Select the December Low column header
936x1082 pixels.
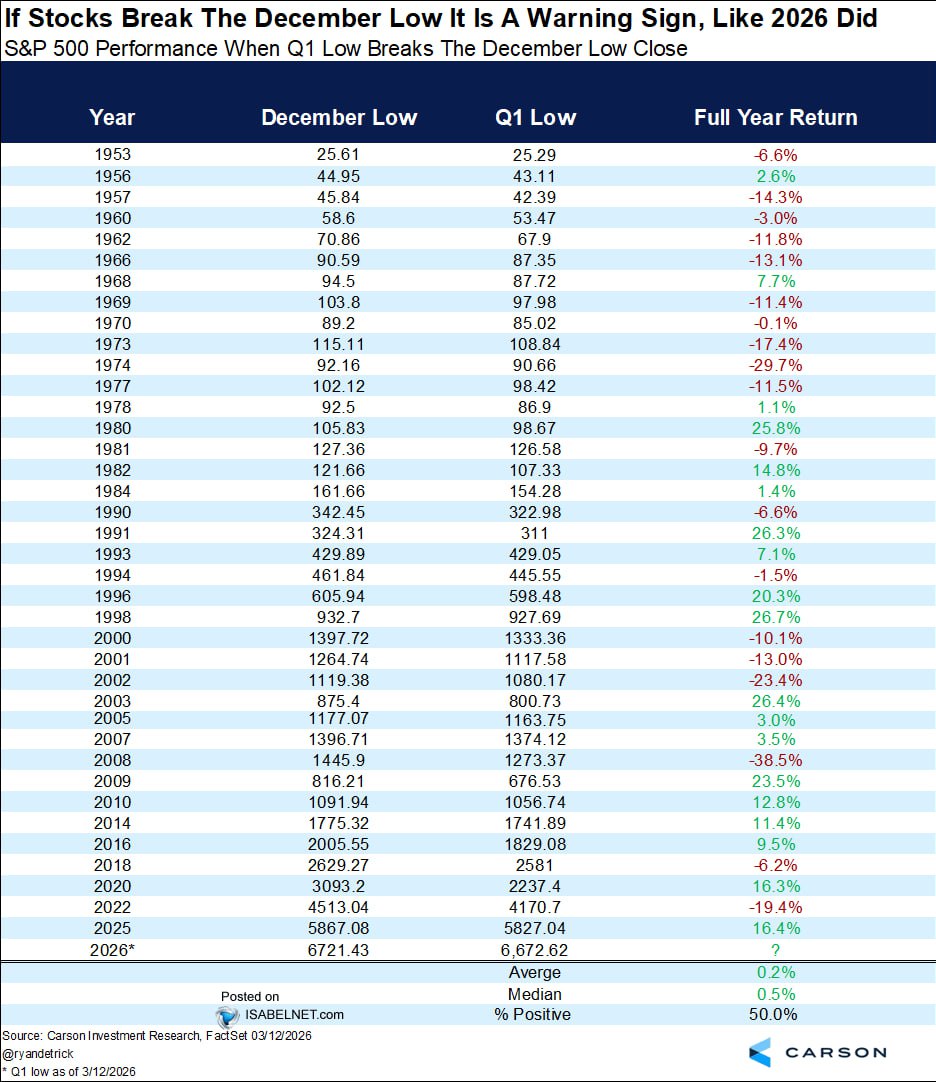[x=339, y=117]
